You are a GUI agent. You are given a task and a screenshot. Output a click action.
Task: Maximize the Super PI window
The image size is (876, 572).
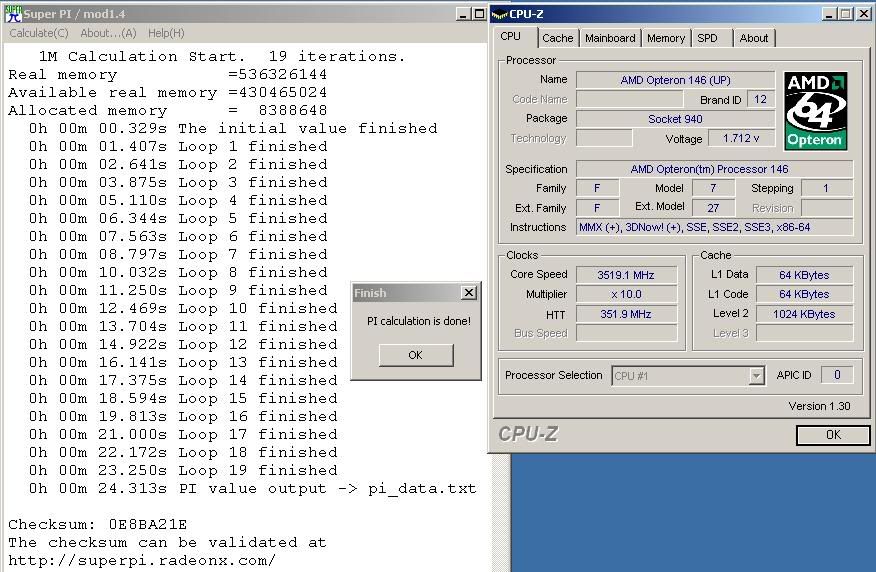coord(479,14)
